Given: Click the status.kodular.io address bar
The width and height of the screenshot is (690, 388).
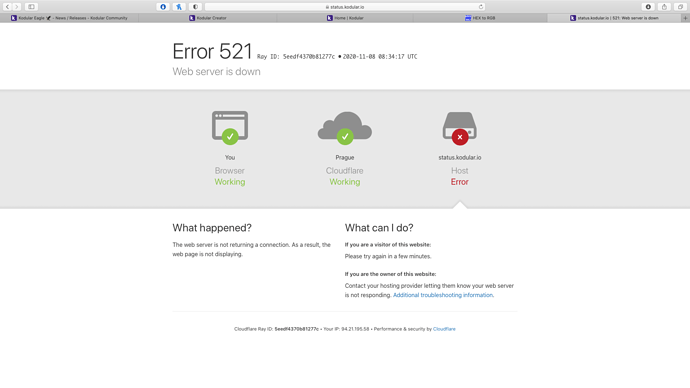Looking at the screenshot, I should click(x=345, y=7).
